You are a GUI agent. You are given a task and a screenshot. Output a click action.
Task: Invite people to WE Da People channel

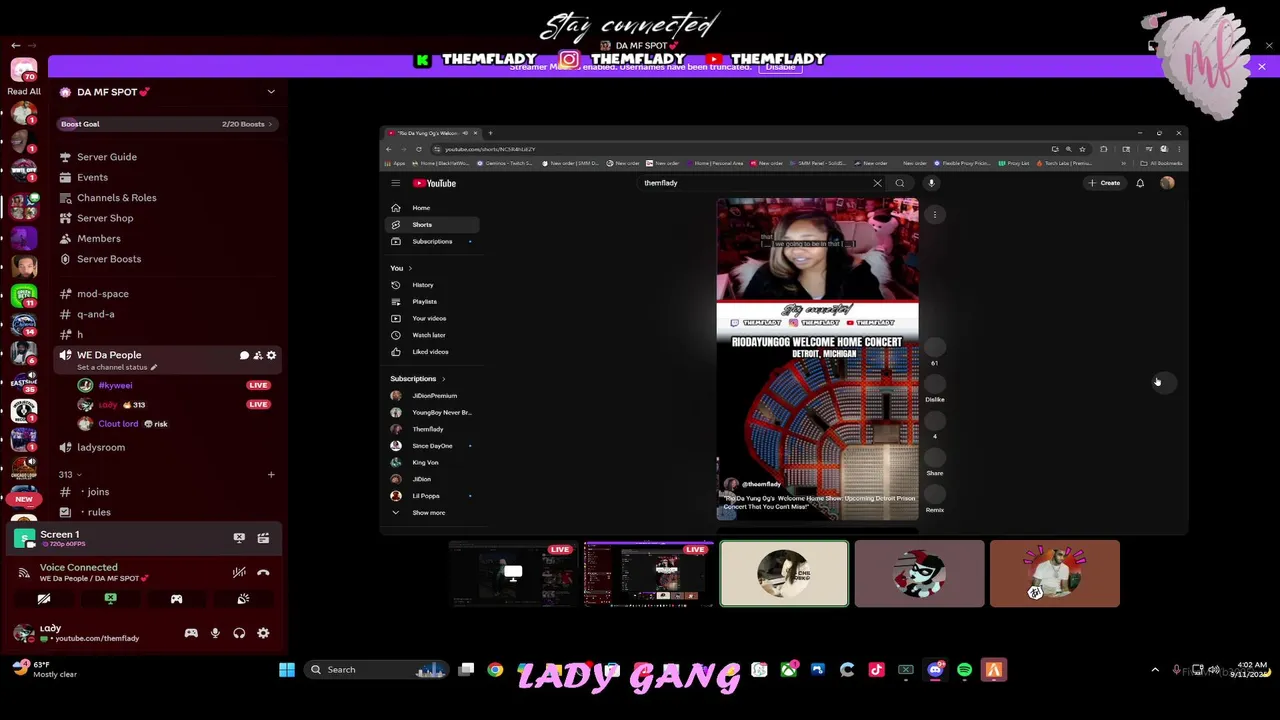point(258,355)
